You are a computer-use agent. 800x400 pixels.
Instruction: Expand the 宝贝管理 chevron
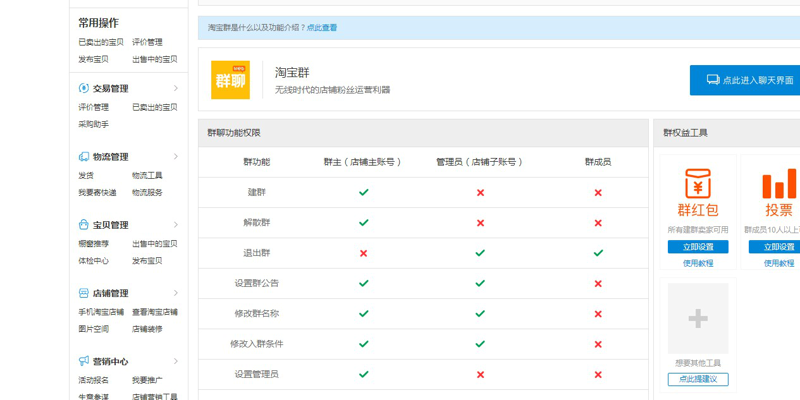pyautogui.click(x=176, y=224)
